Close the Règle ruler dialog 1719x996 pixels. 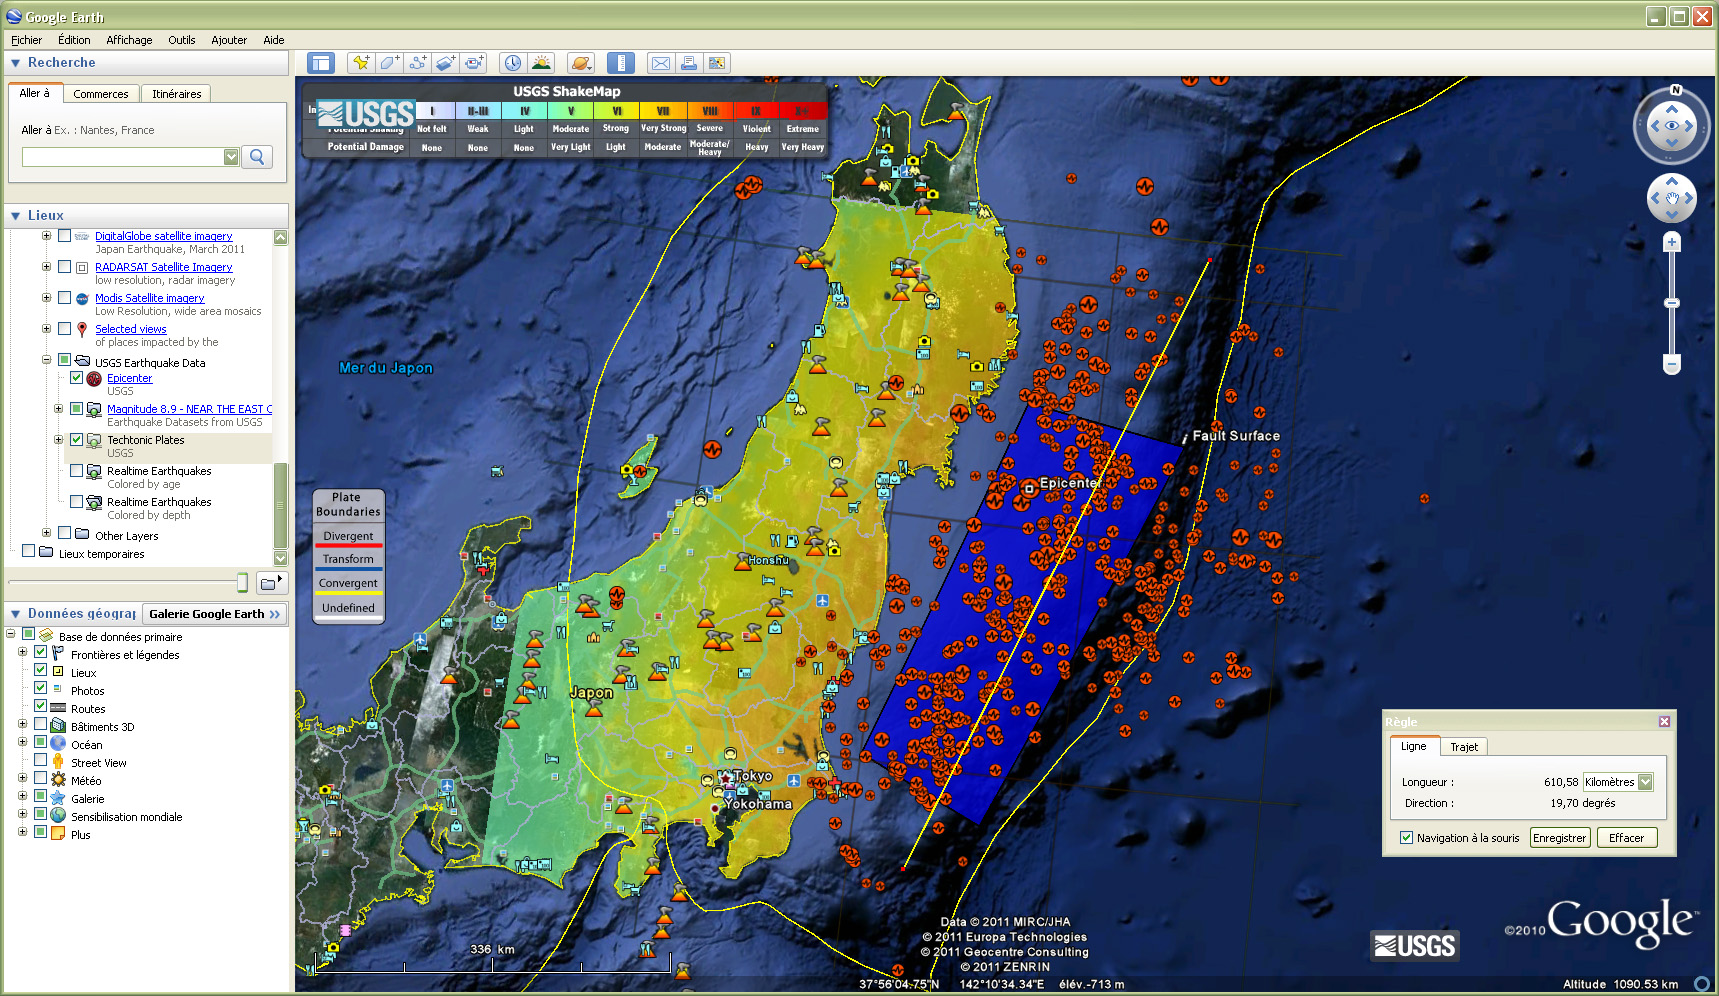[x=1664, y=722]
